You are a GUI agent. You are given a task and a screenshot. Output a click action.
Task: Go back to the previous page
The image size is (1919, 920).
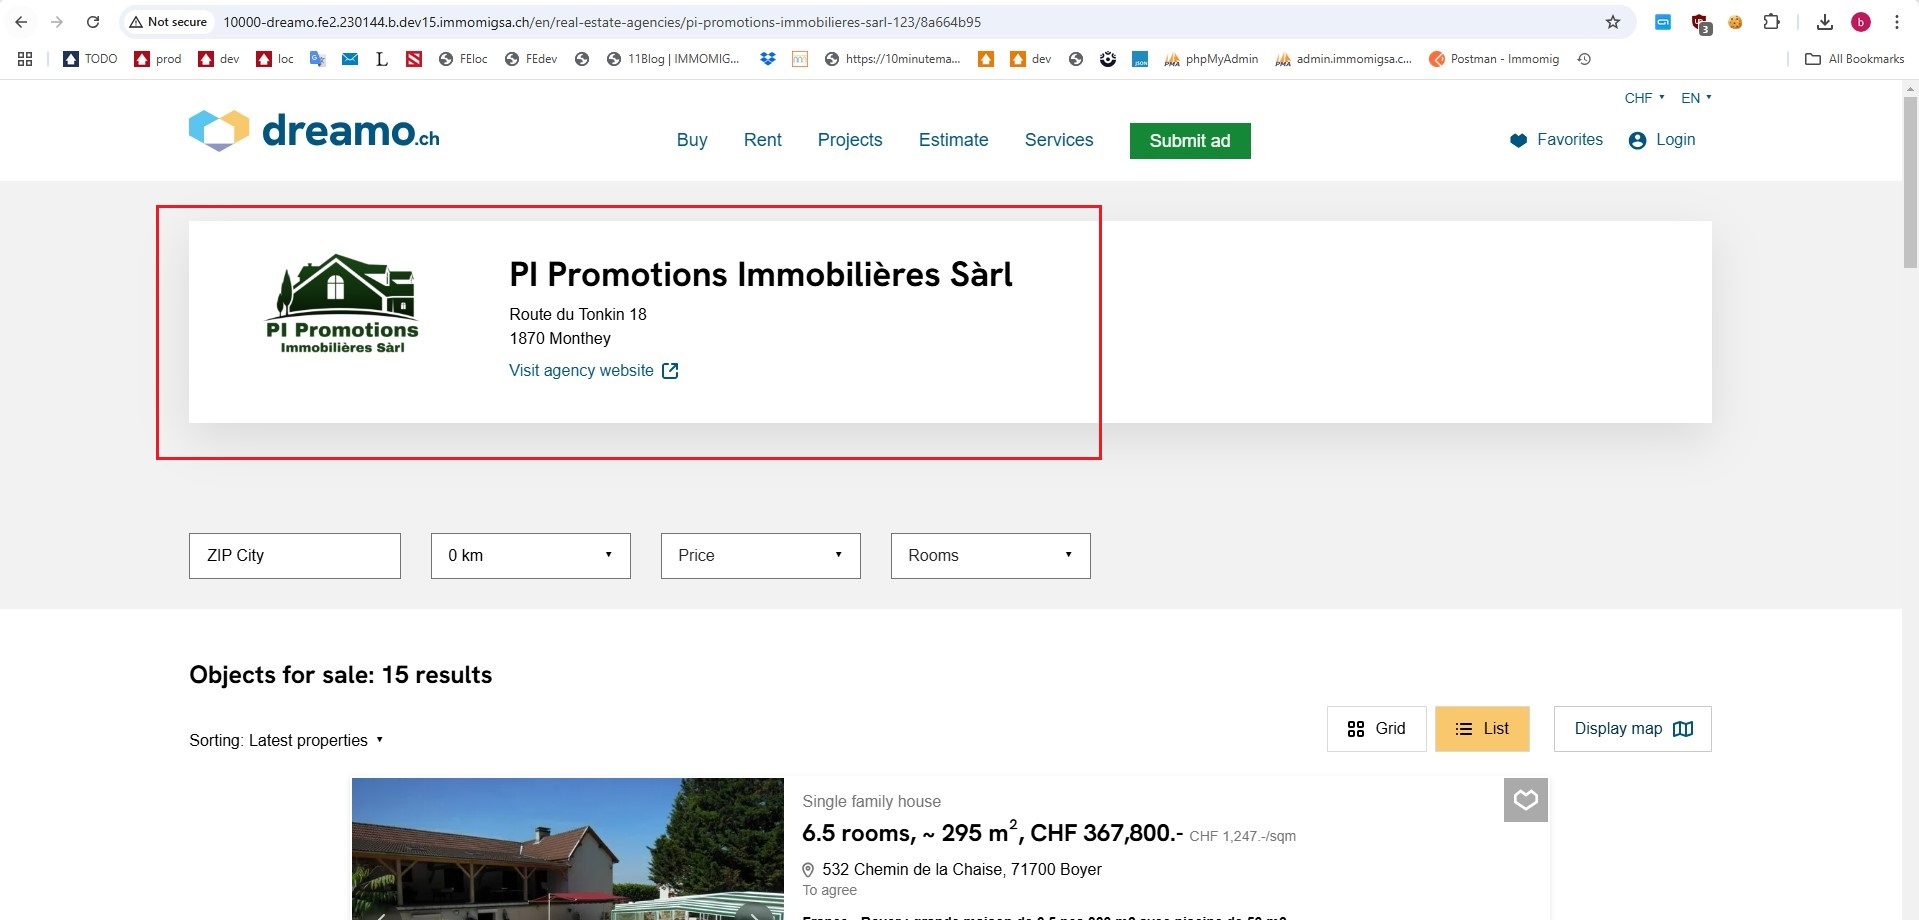(21, 22)
